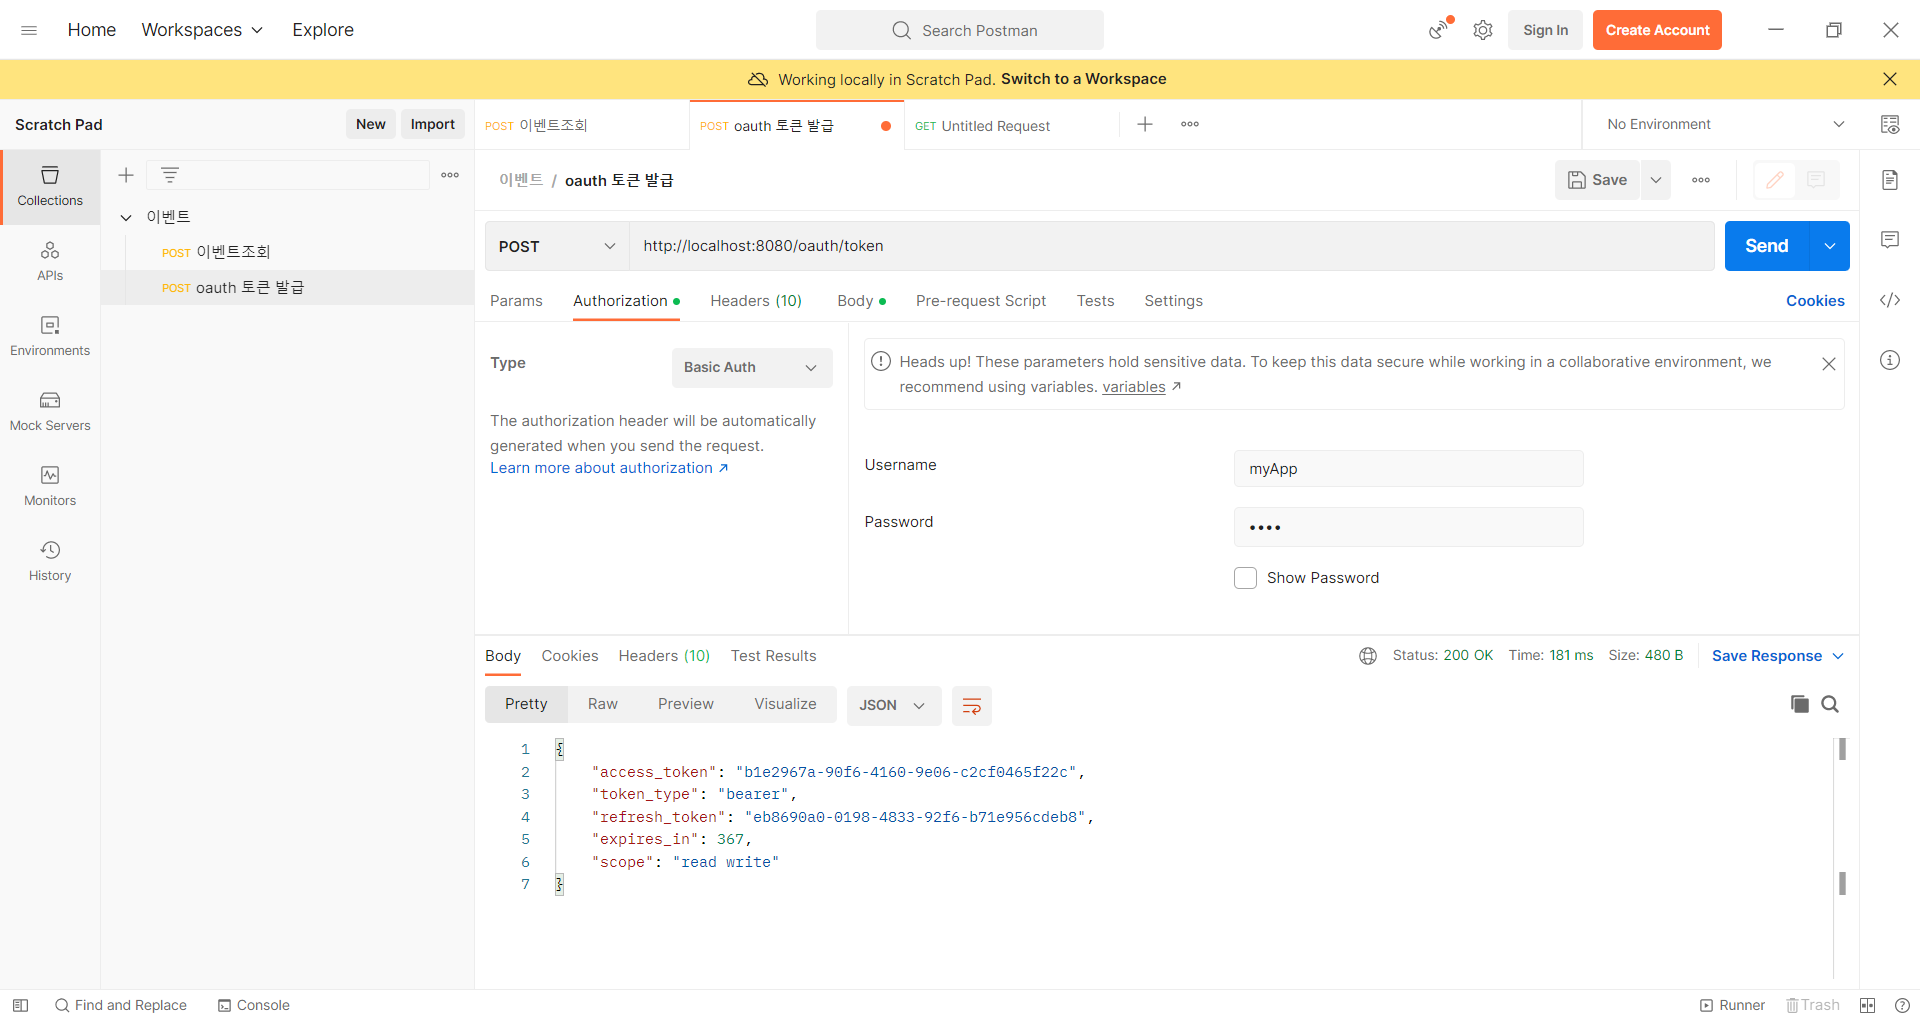
Task: Open the documentation icon in right sidebar
Action: pos(1890,180)
